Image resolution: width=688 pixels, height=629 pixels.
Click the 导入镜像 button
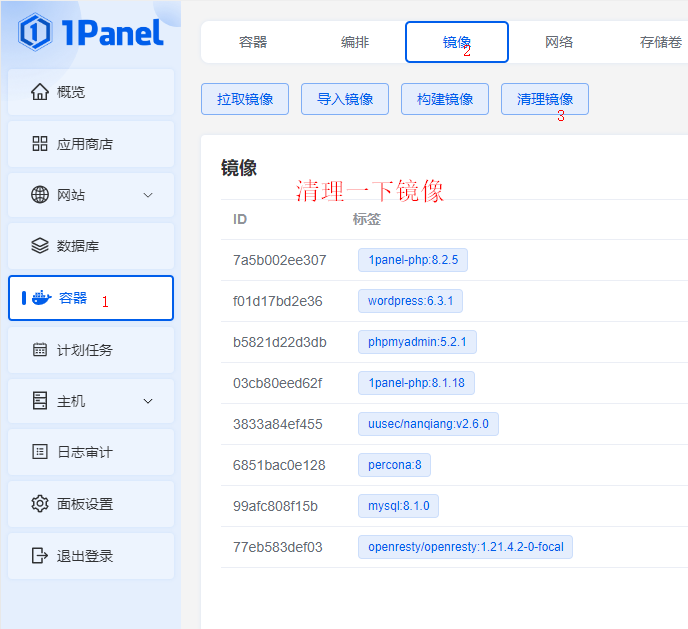pyautogui.click(x=345, y=99)
